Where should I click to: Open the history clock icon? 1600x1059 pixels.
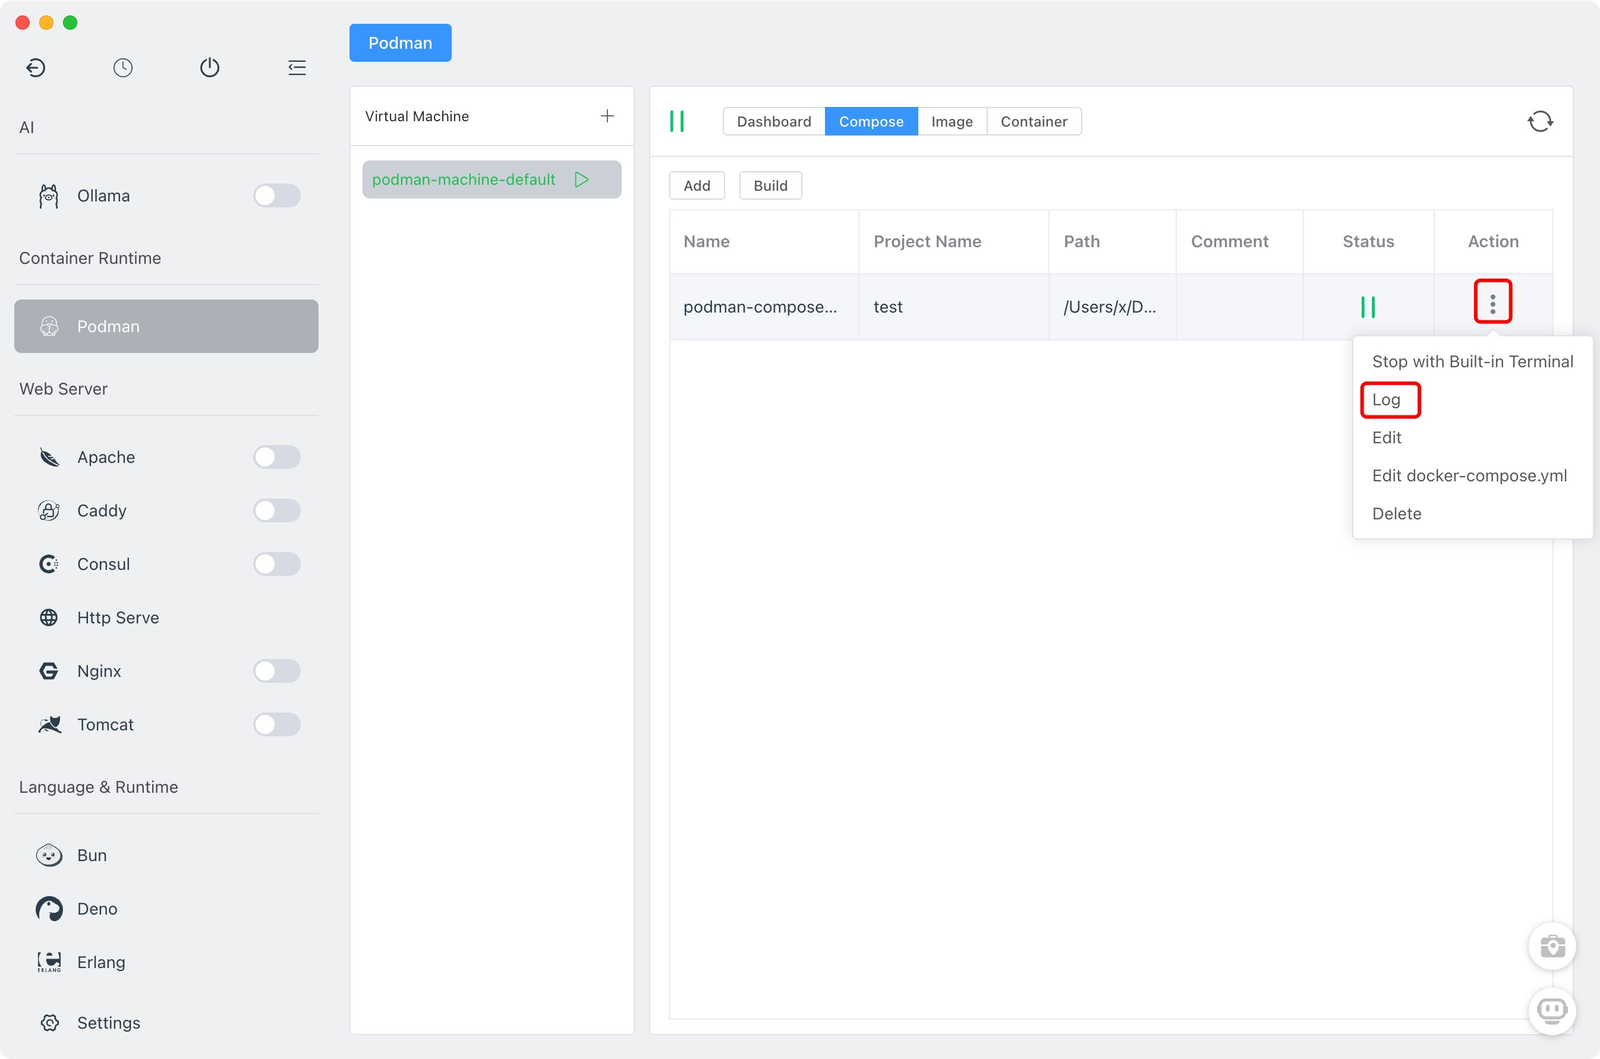(123, 68)
